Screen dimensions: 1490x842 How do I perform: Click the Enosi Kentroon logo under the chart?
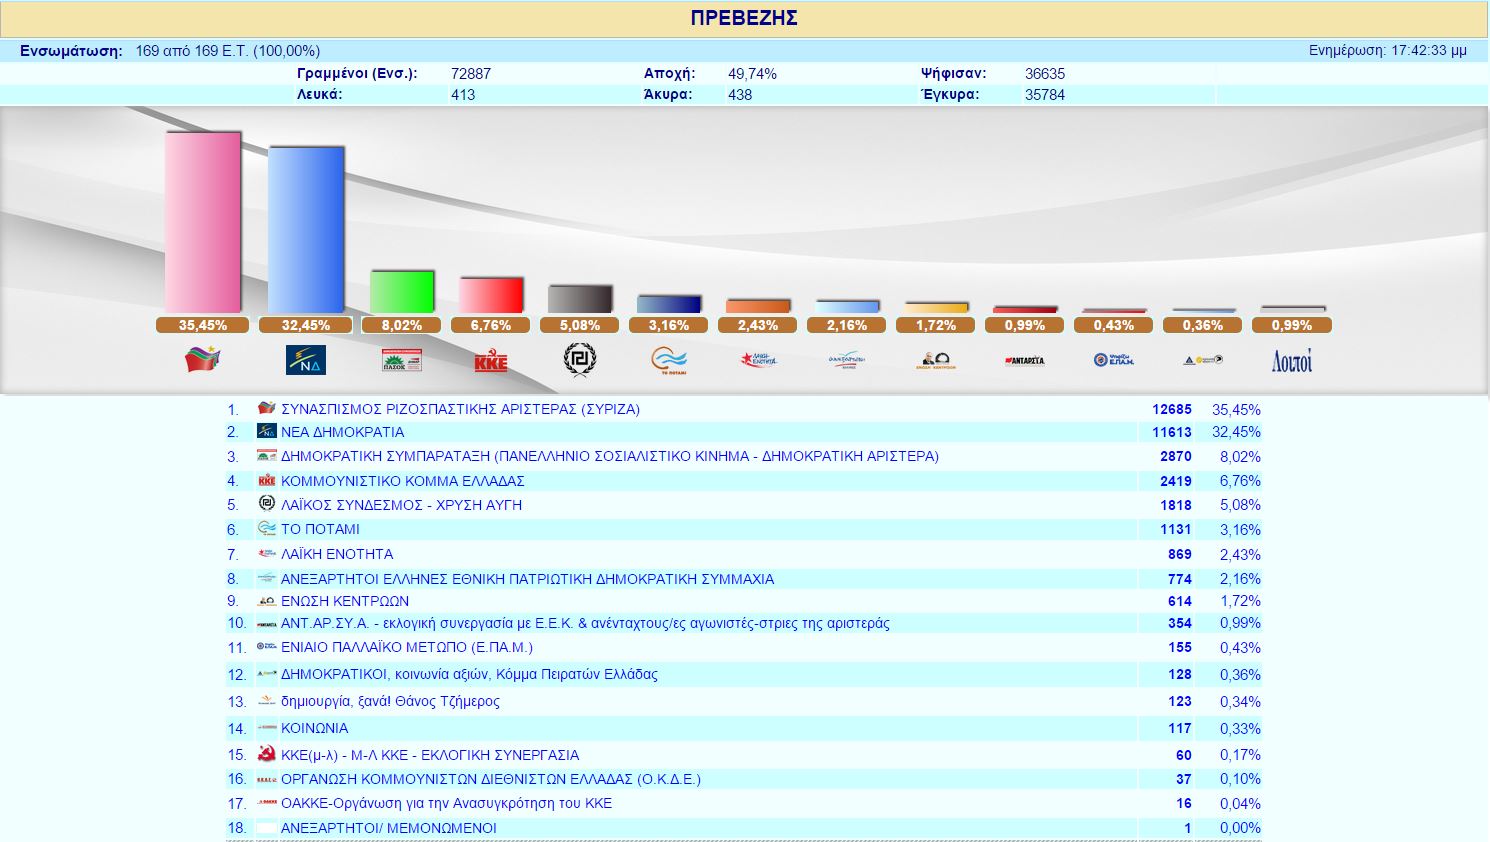point(936,360)
